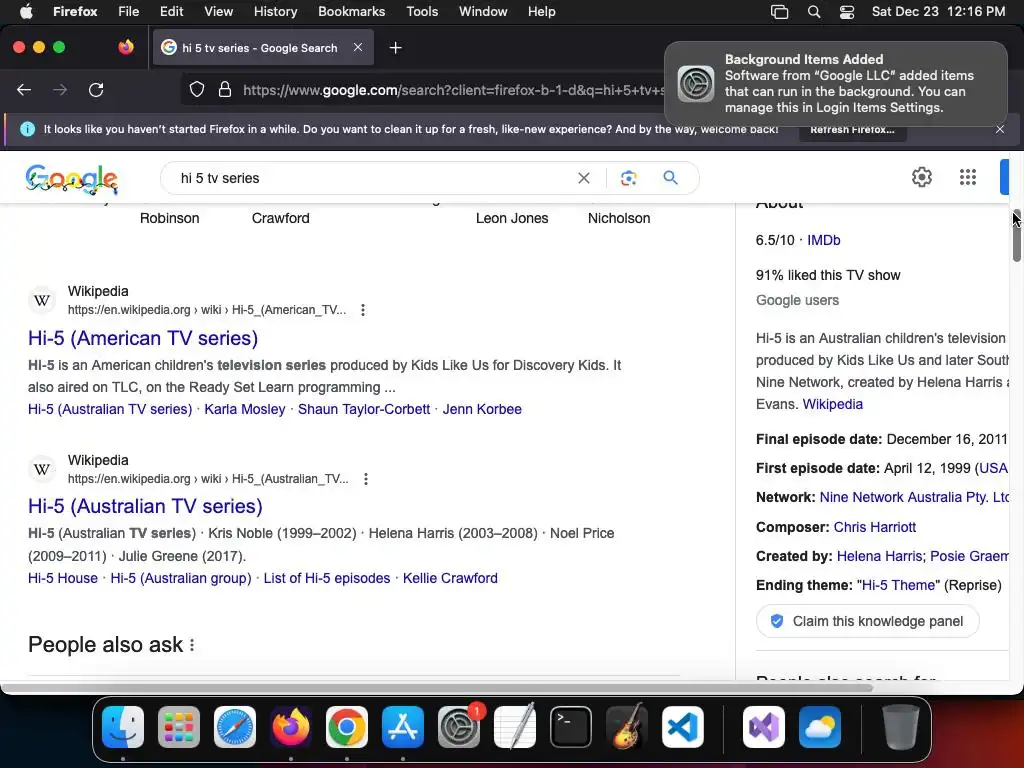Screen dimensions: 1024x768
Task: Clear the Google search box text
Action: pos(584,178)
